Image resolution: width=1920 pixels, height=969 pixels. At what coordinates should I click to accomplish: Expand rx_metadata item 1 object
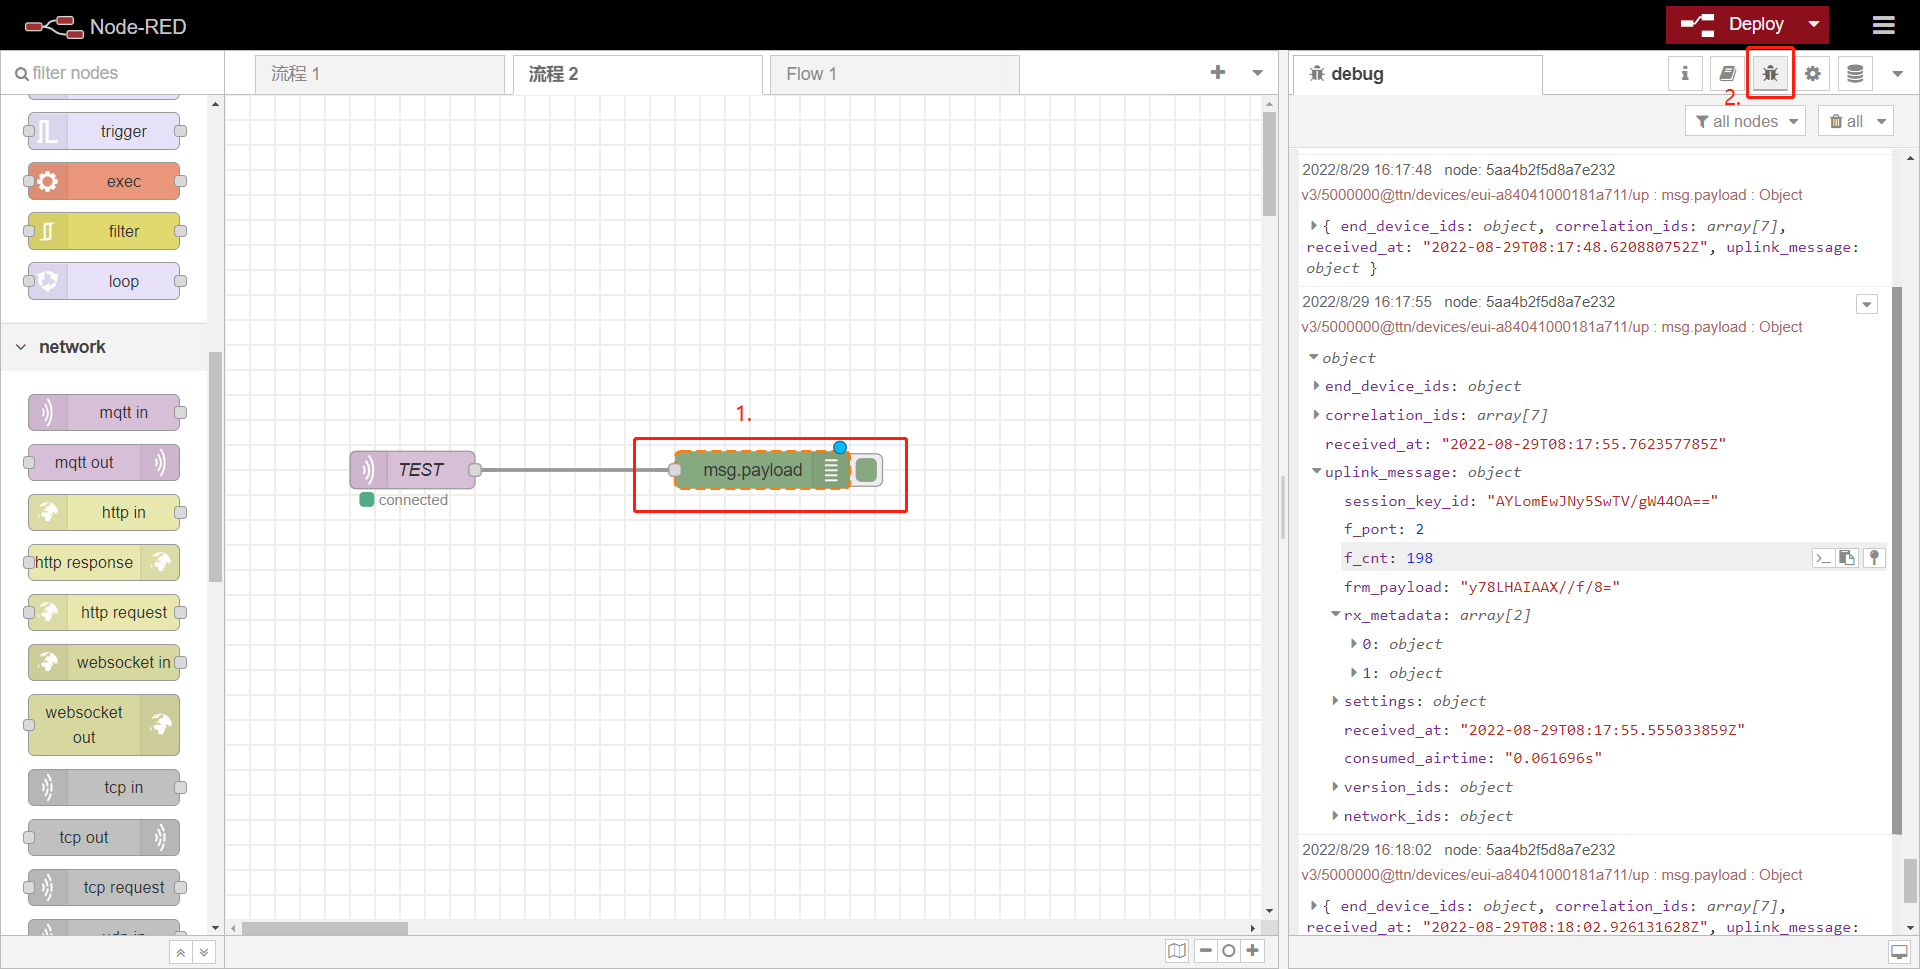(1354, 673)
